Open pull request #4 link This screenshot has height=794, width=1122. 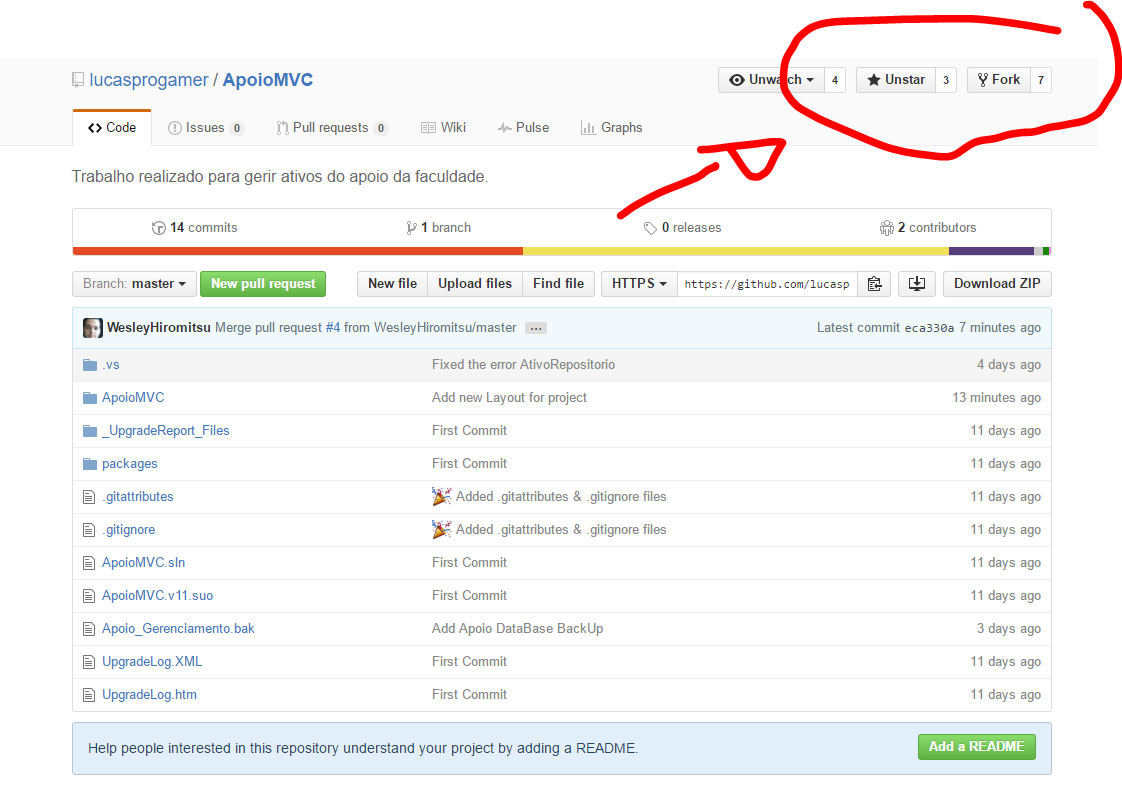click(x=333, y=328)
